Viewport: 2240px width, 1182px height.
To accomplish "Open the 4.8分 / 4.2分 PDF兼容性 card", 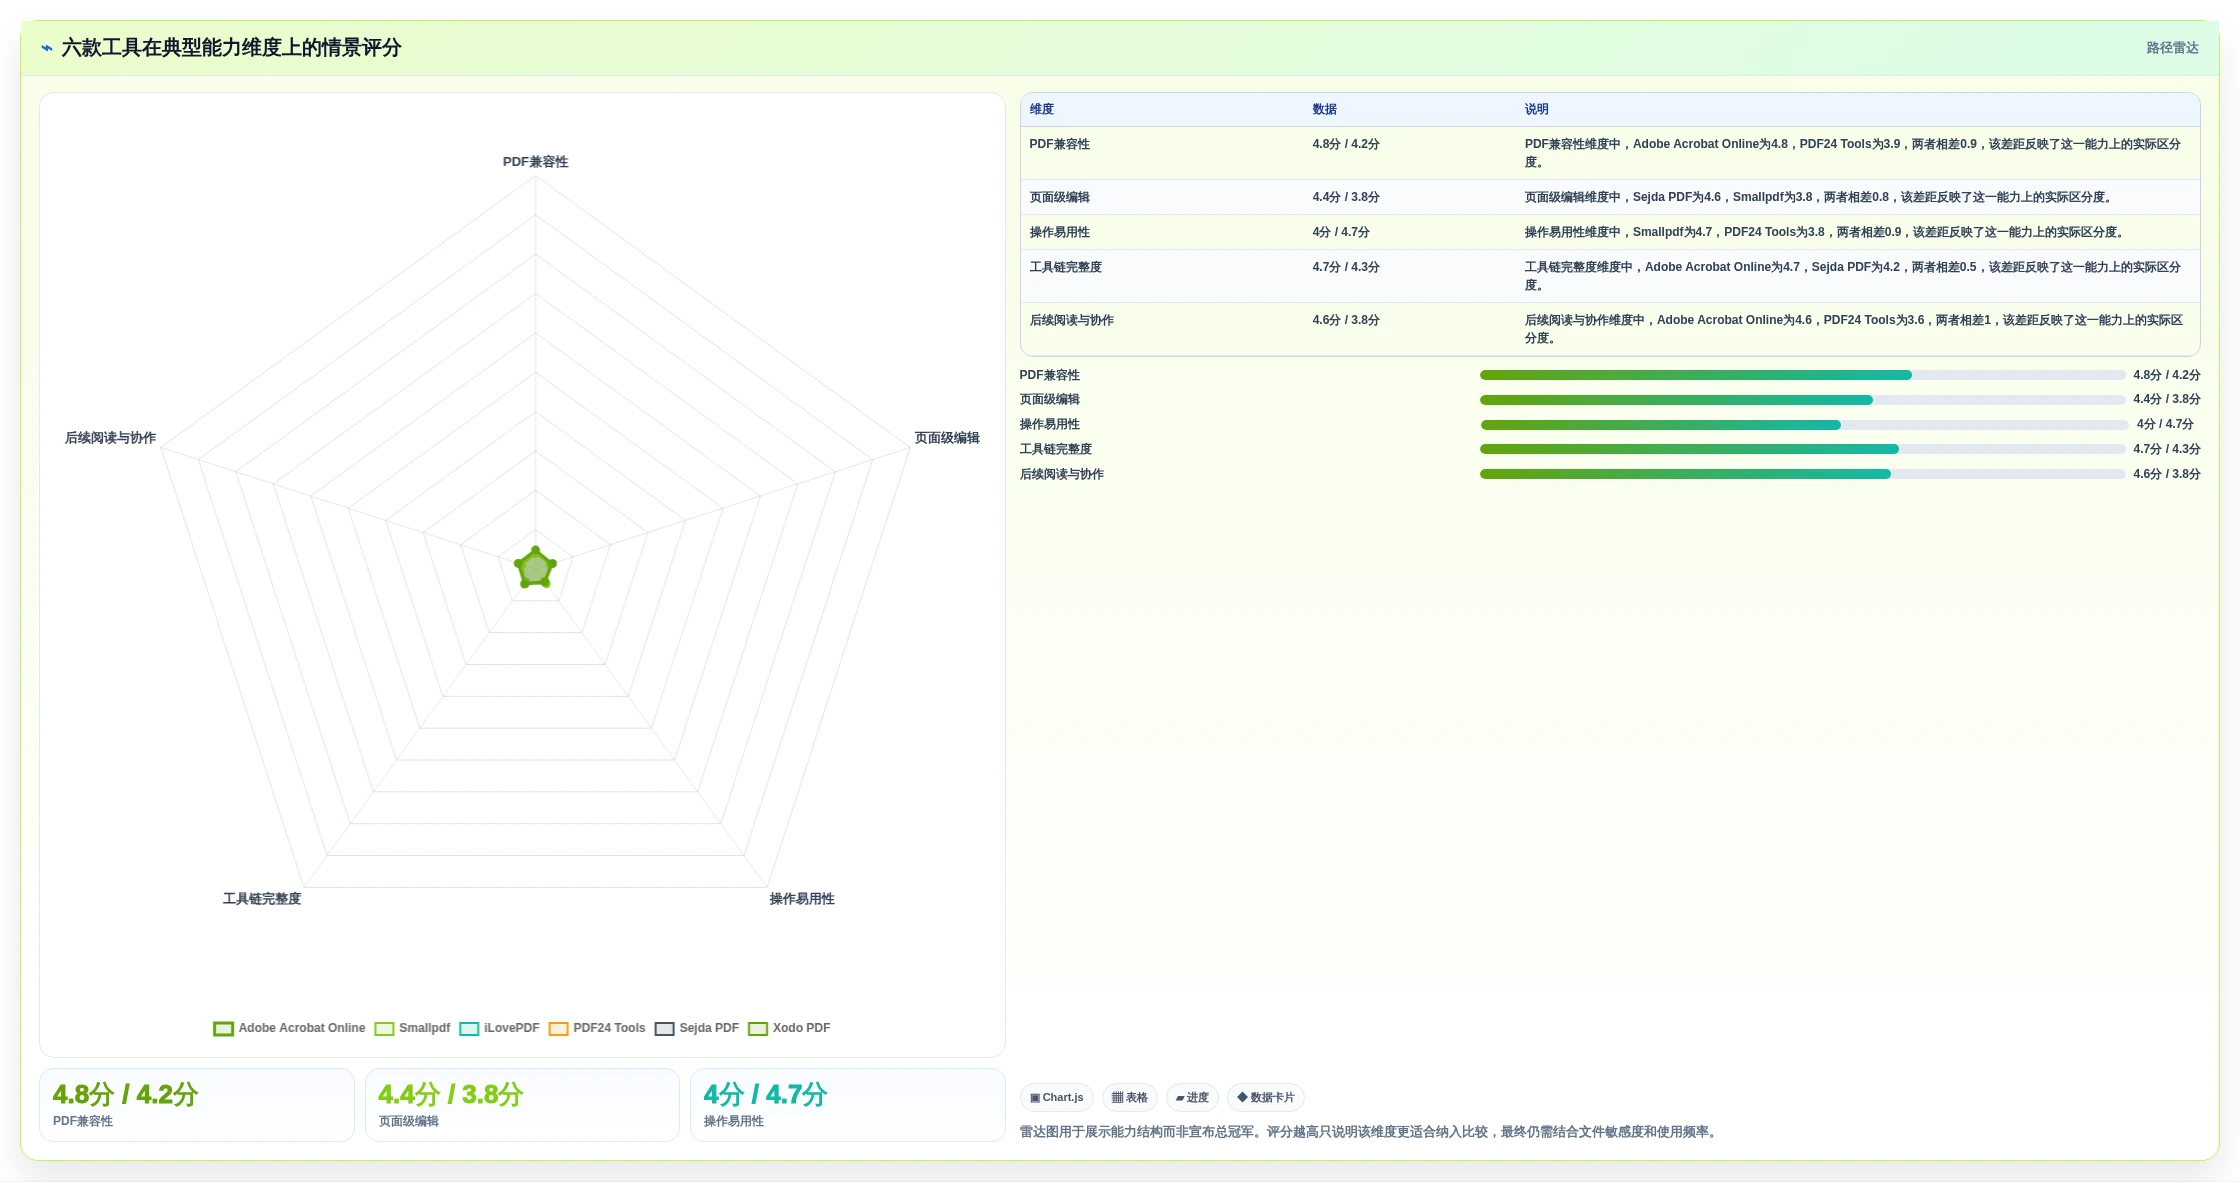I will click(197, 1105).
